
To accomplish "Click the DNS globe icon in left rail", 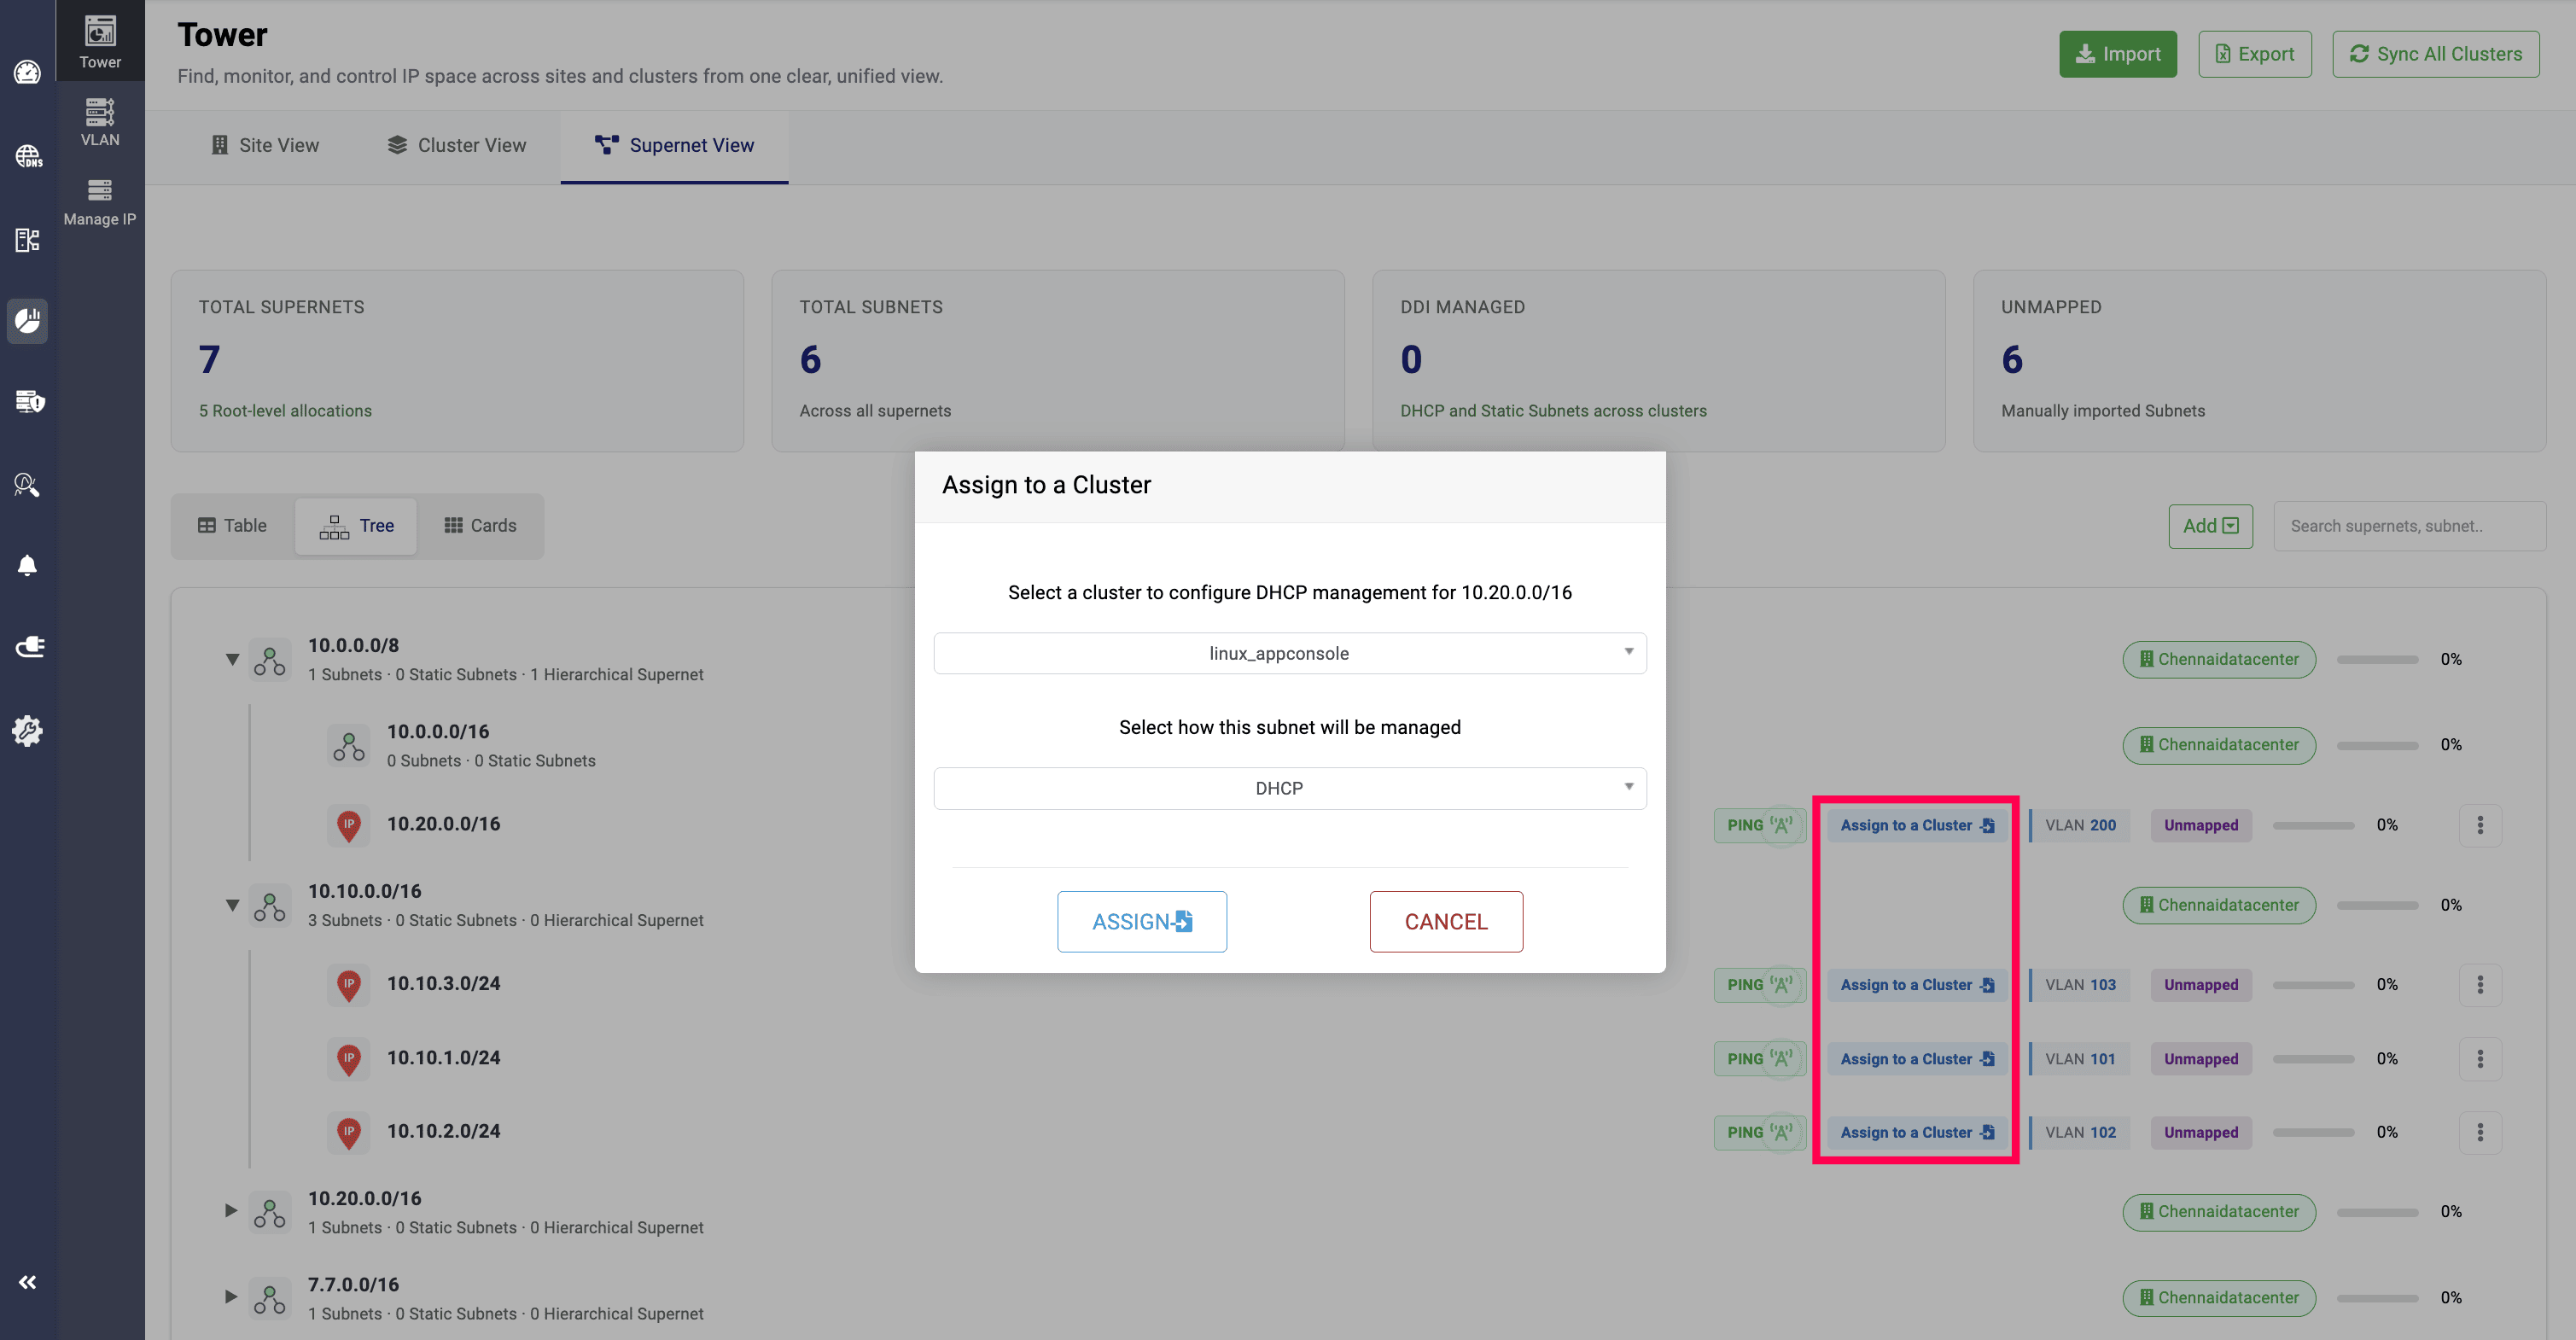I will (x=27, y=156).
